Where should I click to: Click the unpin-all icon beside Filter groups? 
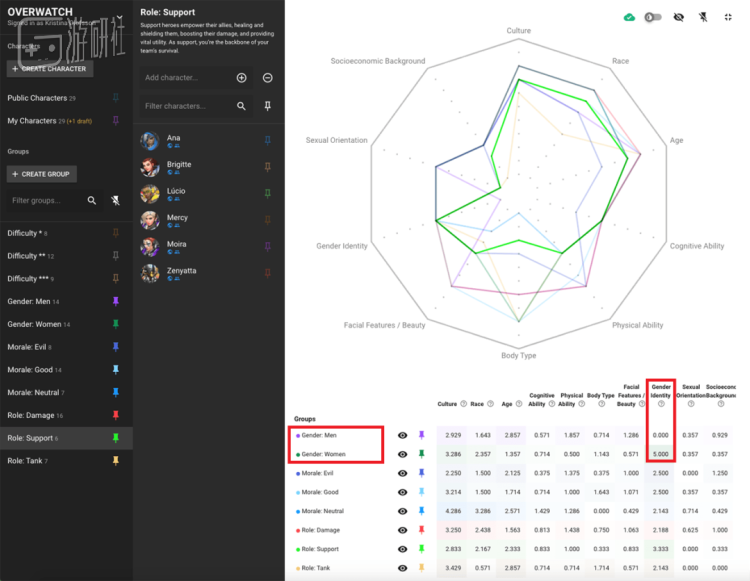tap(115, 200)
